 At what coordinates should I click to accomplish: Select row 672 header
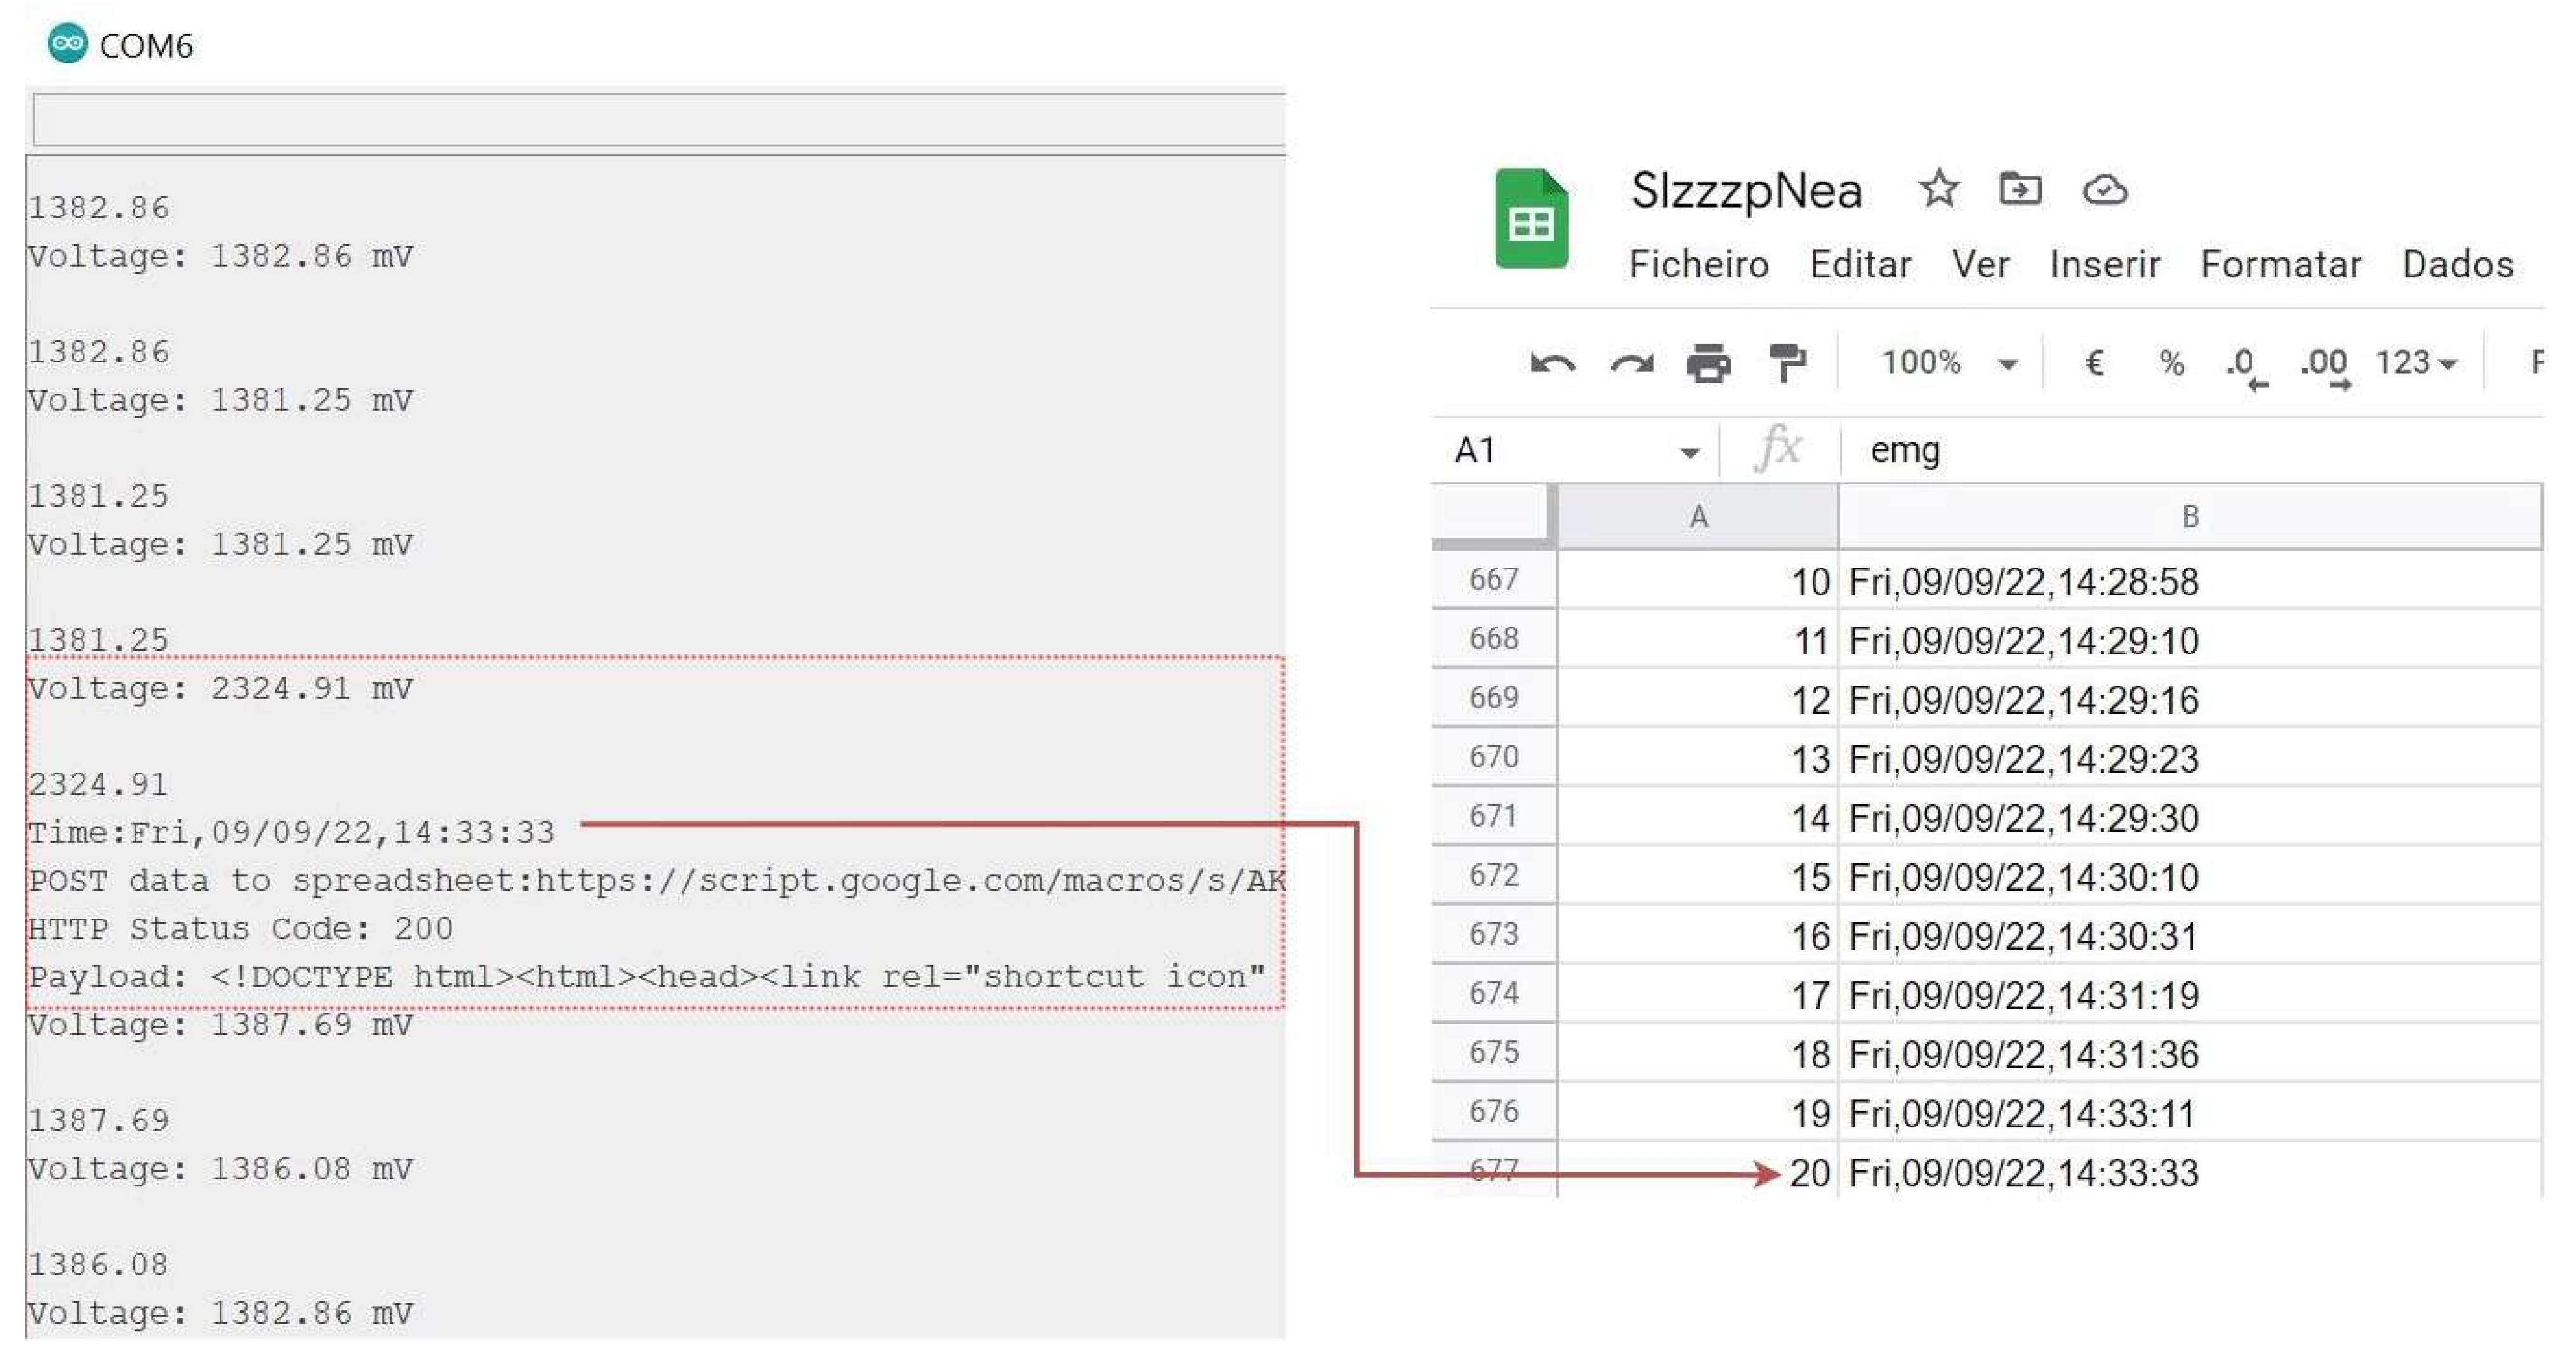pyautogui.click(x=1493, y=876)
